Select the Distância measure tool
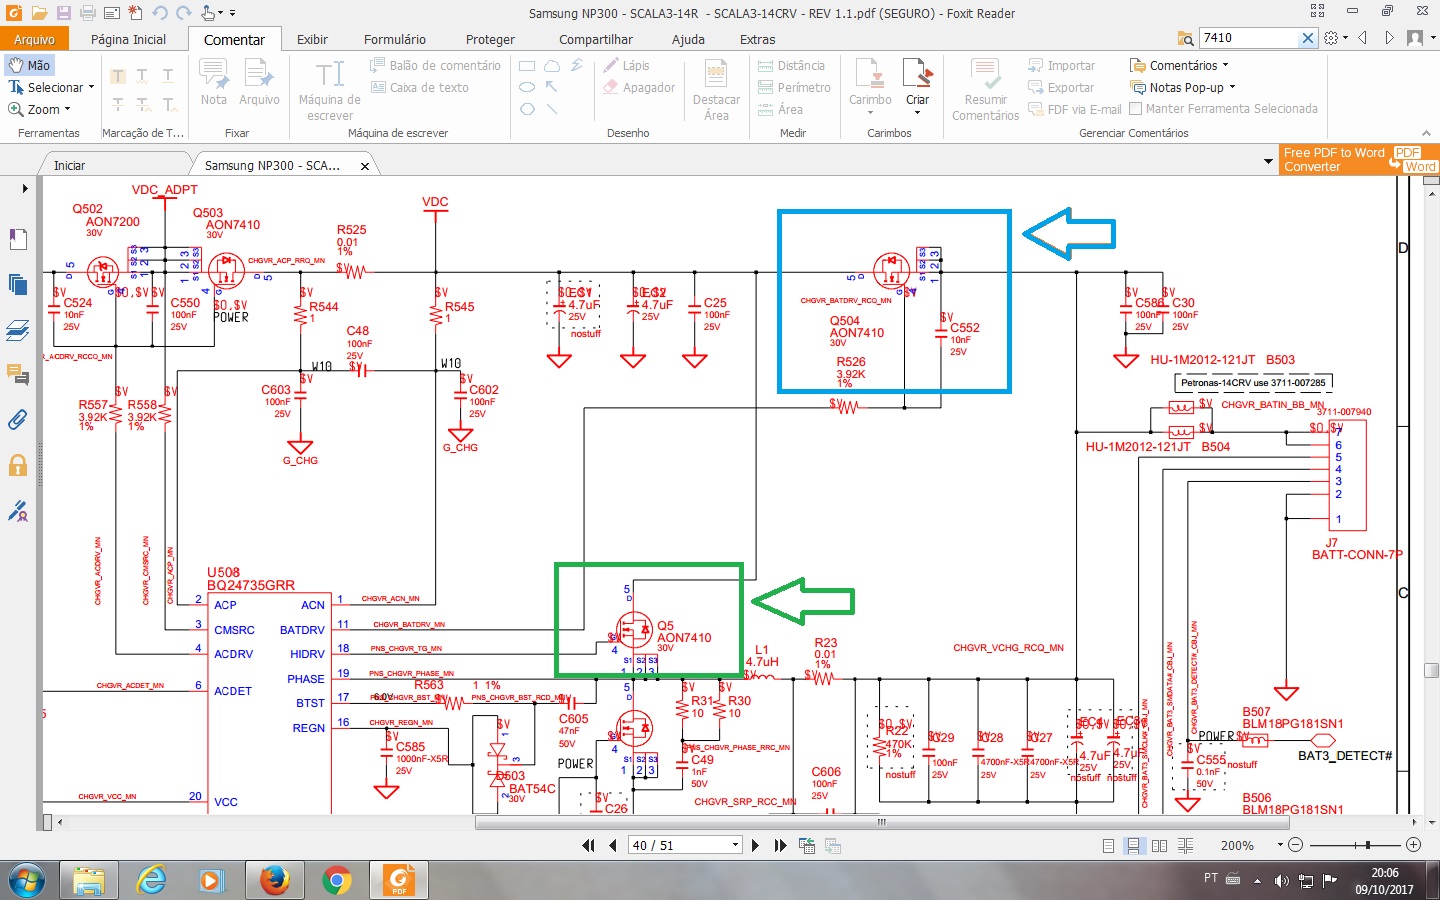This screenshot has height=900, width=1440. point(791,65)
